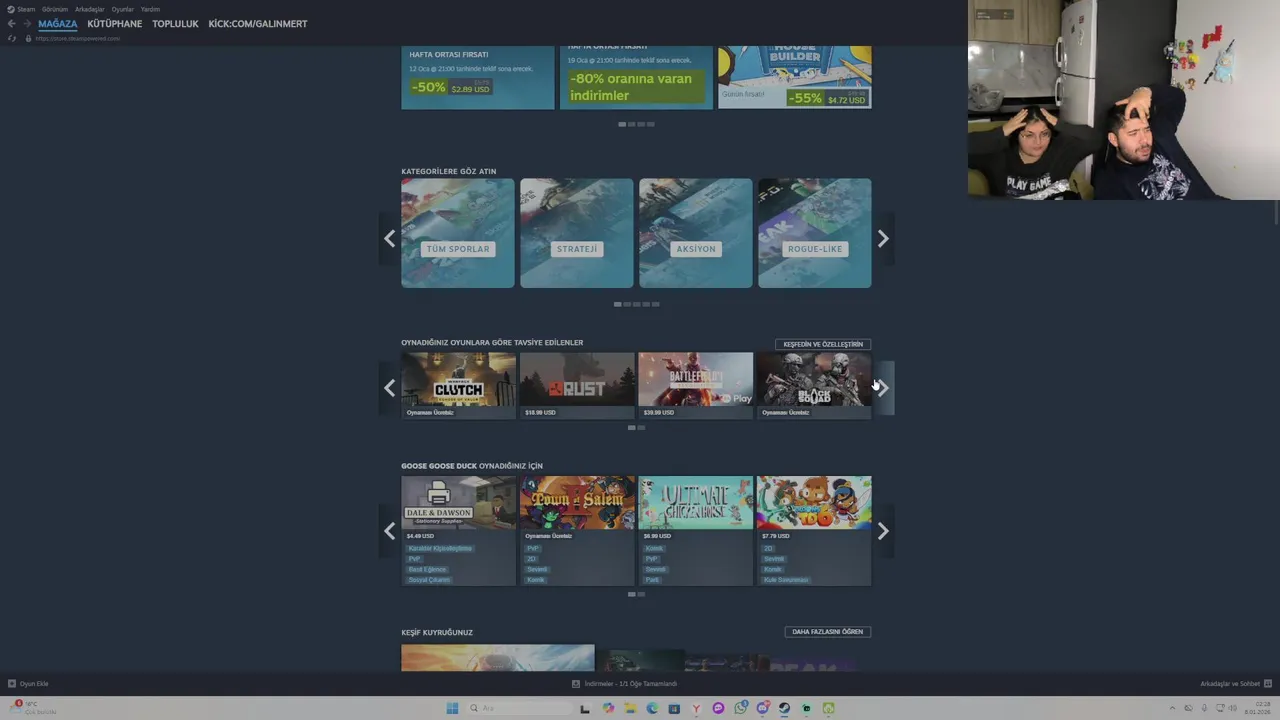Click the store URL address text
Viewport: 1280px width, 720px height.
point(78,38)
